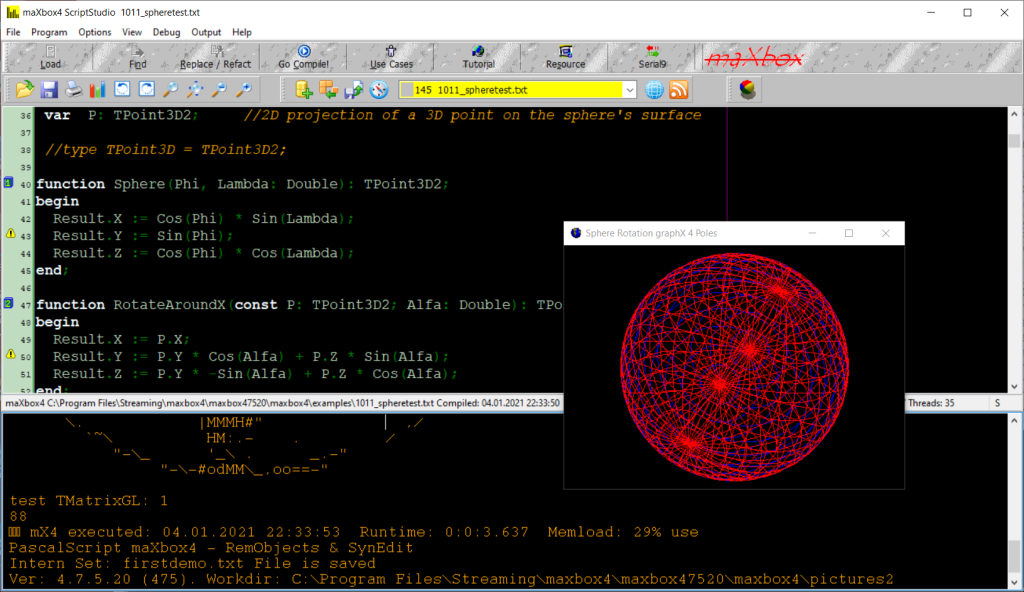Click the orange RSS feed icon
Screen dimensions: 1024x592
coord(679,90)
